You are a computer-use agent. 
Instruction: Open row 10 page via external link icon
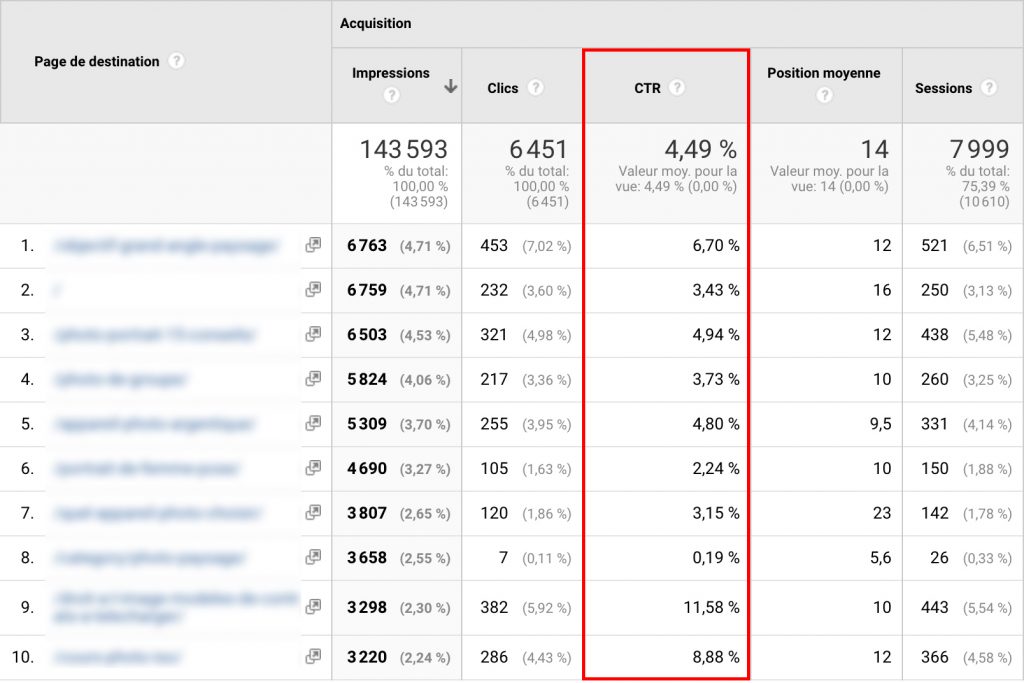pyautogui.click(x=313, y=657)
